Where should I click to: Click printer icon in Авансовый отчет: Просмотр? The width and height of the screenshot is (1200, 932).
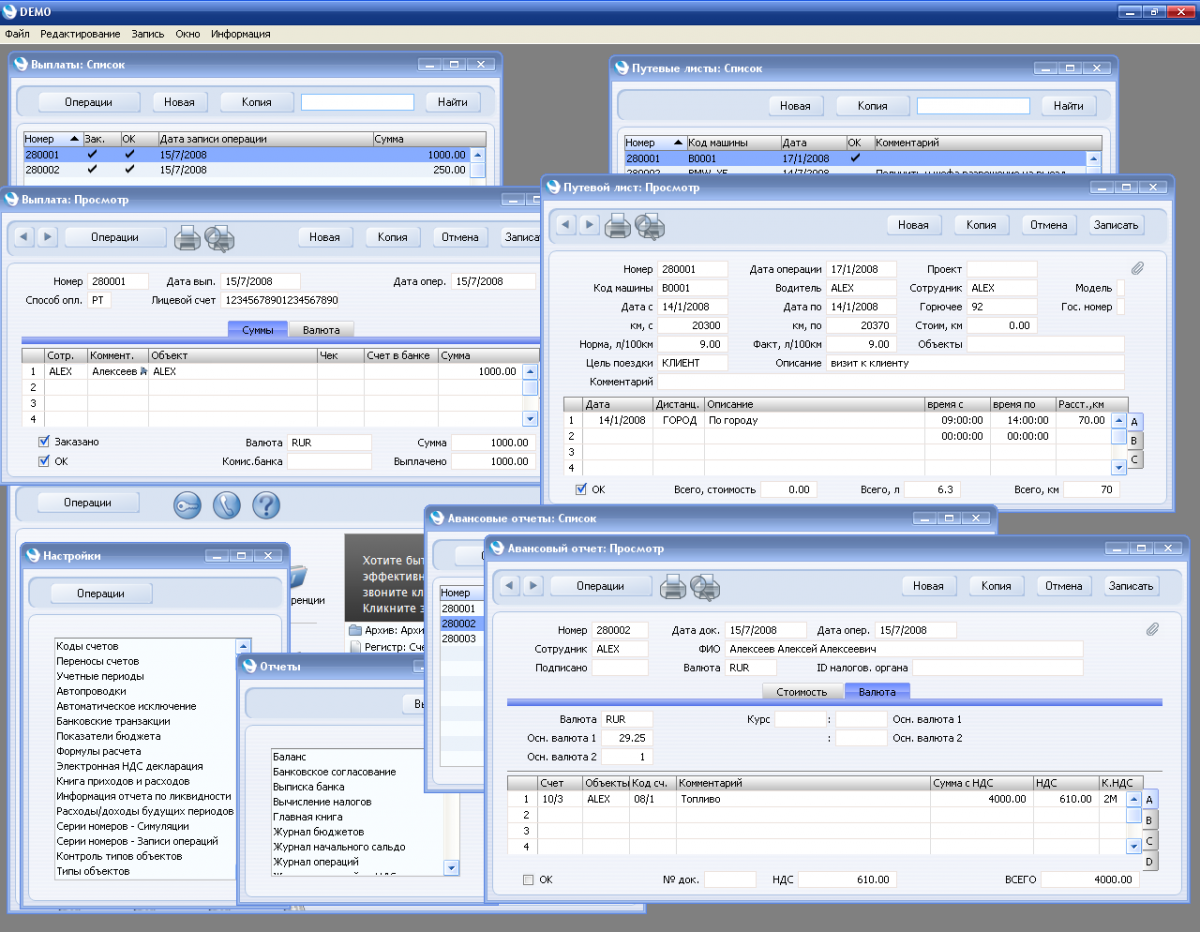674,587
